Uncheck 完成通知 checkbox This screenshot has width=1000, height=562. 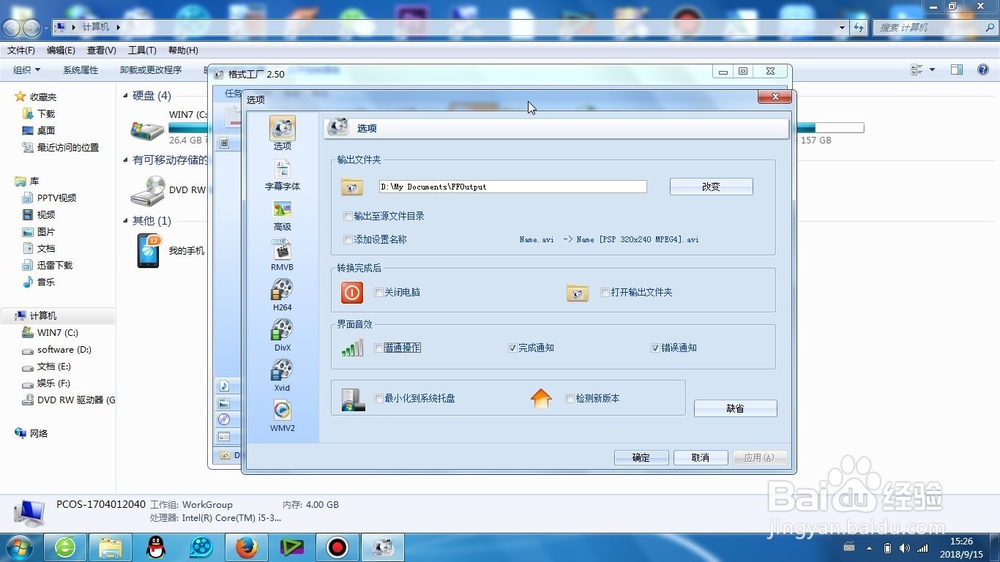pos(512,348)
